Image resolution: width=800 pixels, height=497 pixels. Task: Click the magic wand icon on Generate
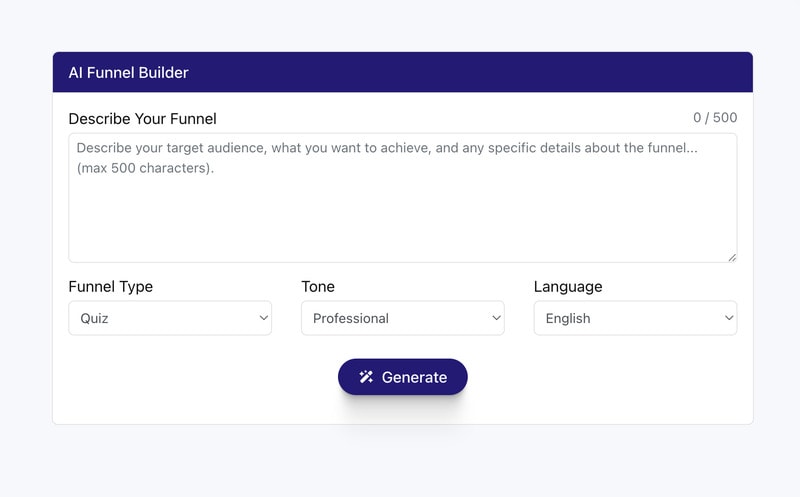[x=366, y=377]
